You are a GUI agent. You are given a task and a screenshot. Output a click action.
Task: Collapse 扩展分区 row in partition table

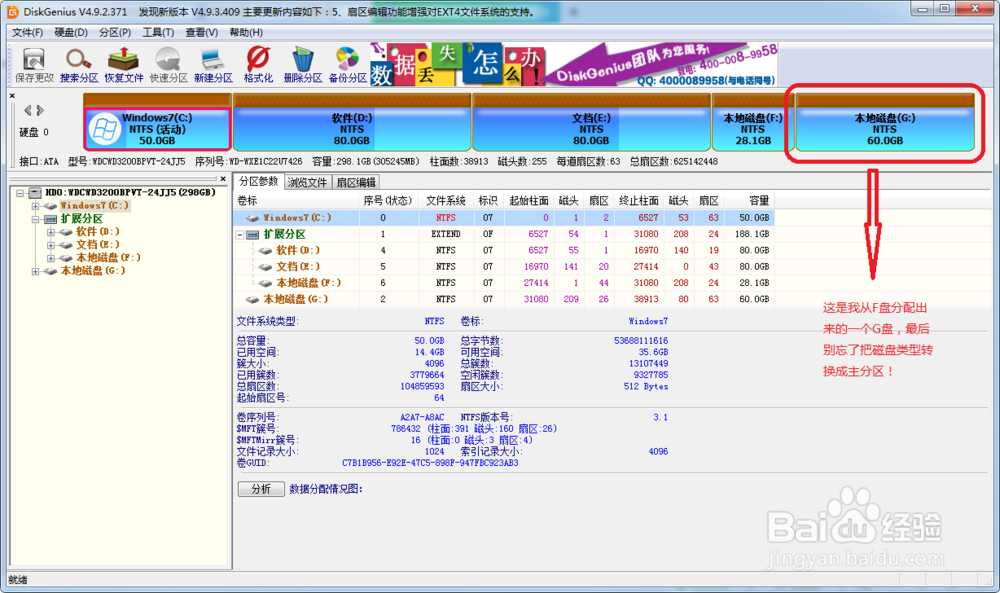[x=240, y=235]
